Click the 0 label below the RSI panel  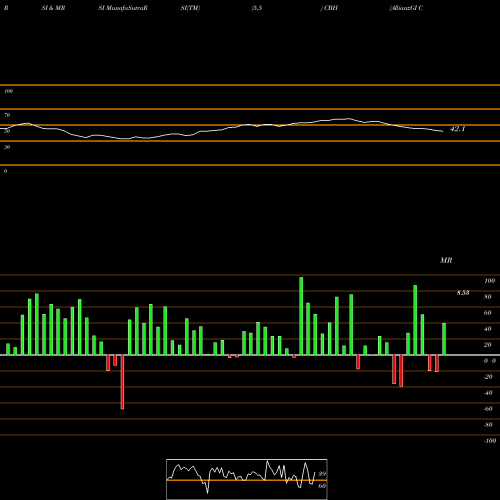pos(5,171)
